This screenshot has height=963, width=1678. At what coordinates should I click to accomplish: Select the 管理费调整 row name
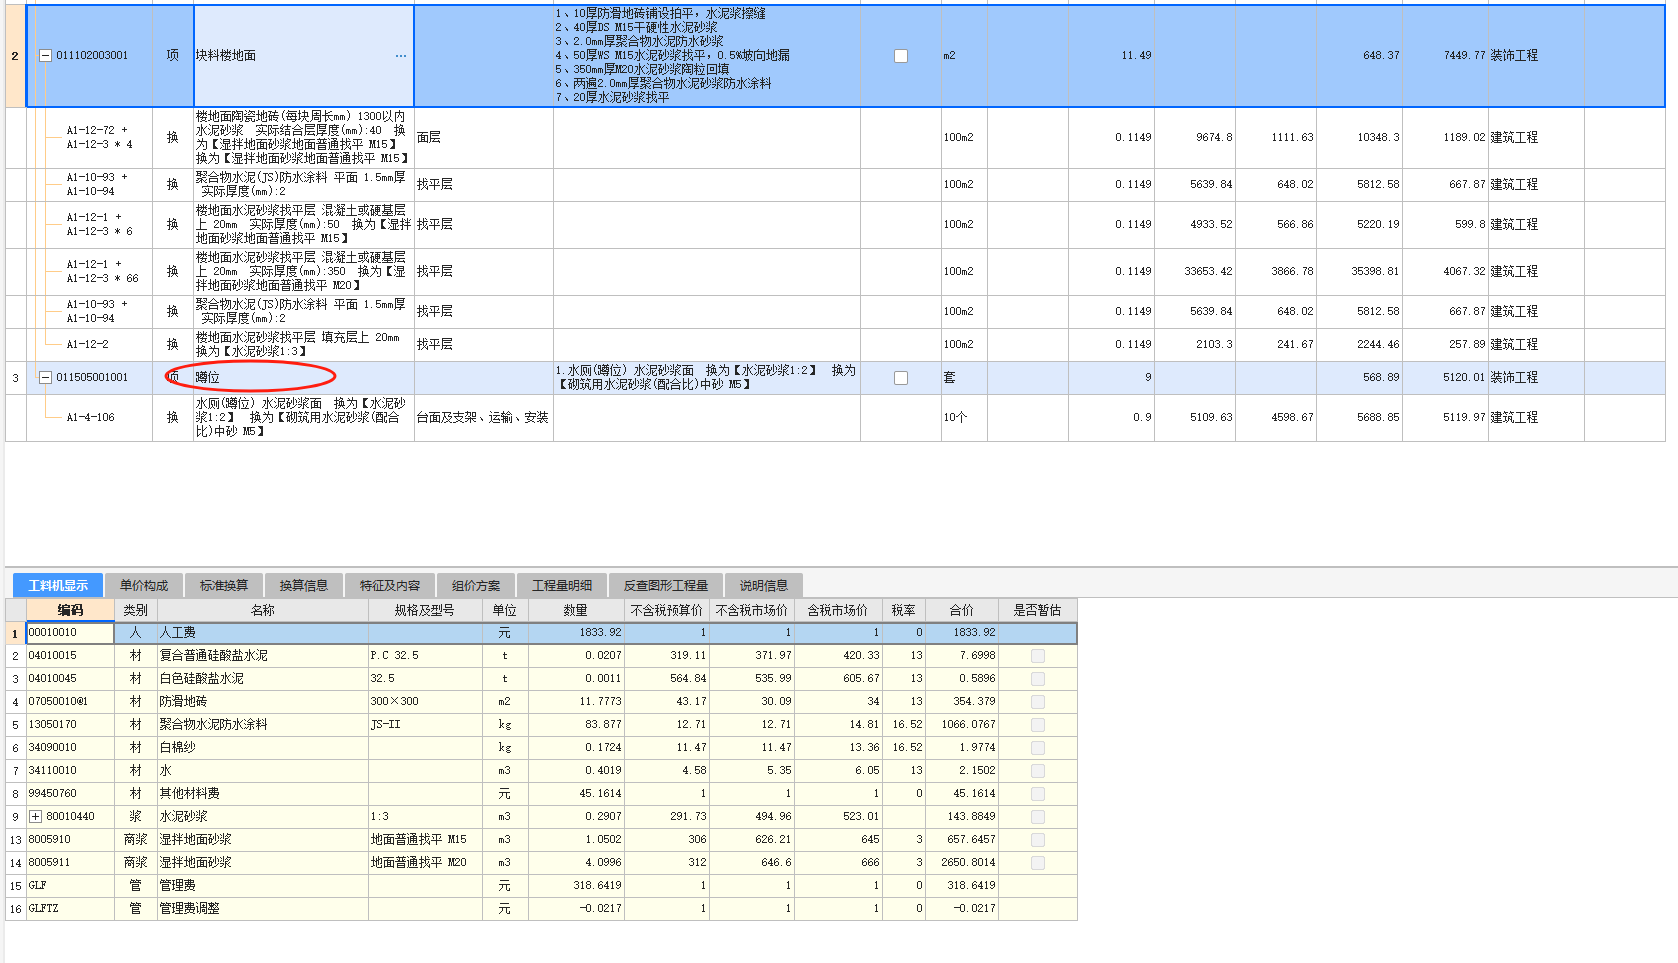tap(263, 909)
